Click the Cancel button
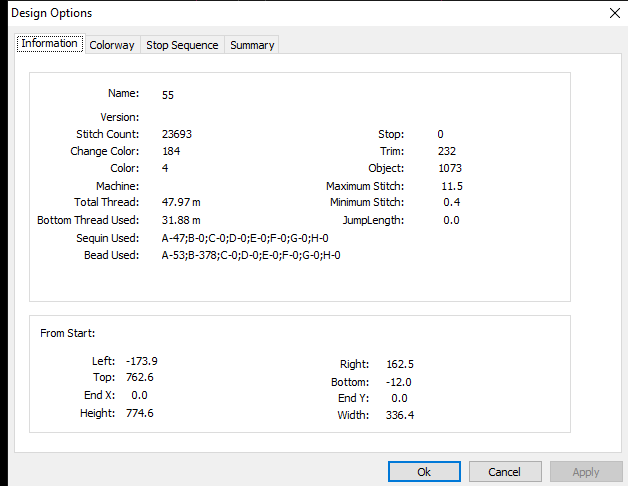 pos(505,472)
